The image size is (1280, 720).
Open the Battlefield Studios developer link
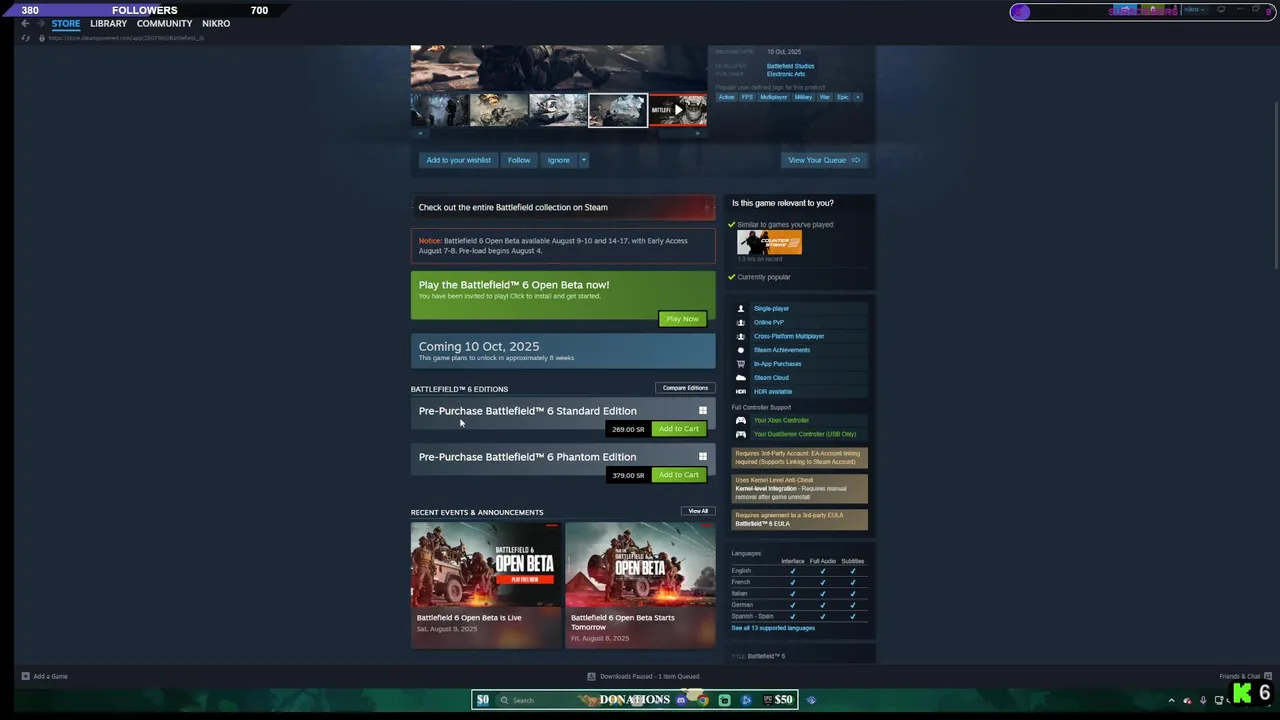coord(790,66)
